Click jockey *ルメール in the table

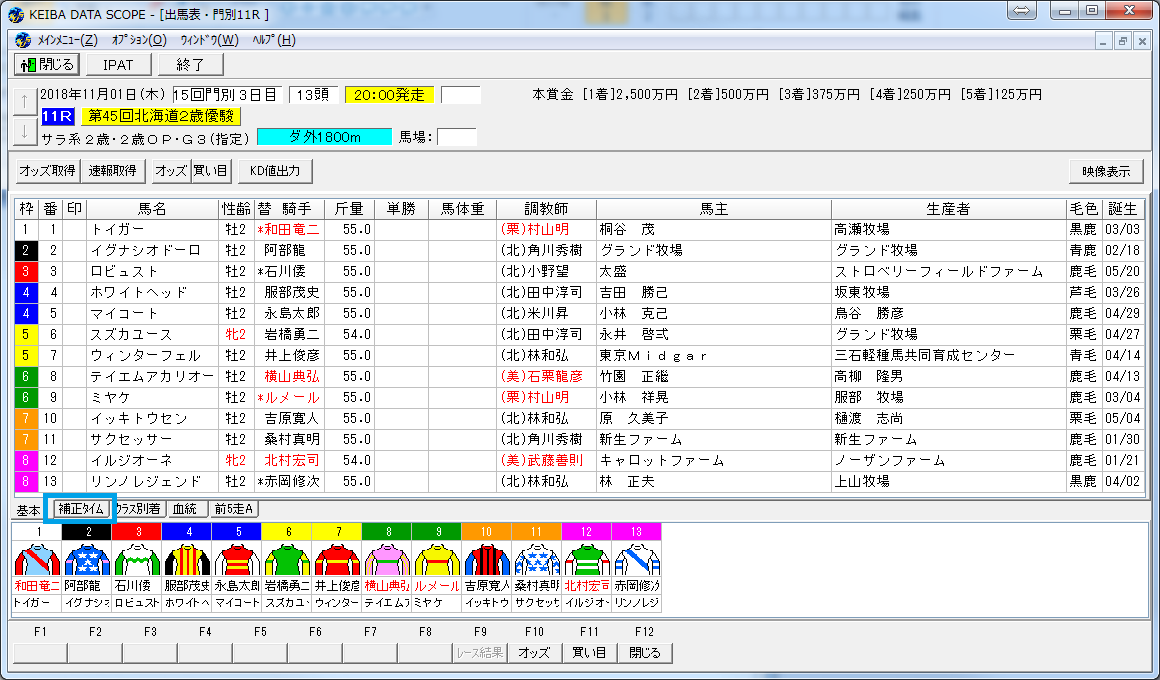[289, 397]
